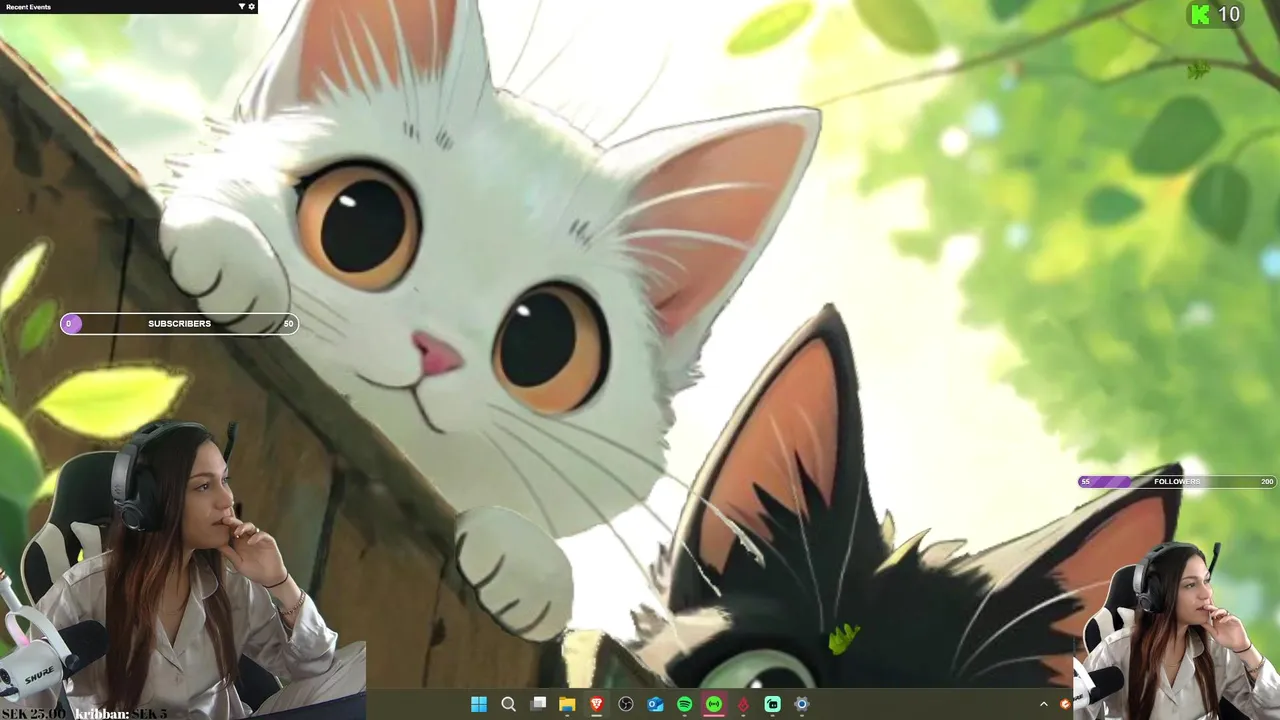Click the 'kribban: SEK 5' ticker text
This screenshot has width=1280, height=720.
pos(121,714)
